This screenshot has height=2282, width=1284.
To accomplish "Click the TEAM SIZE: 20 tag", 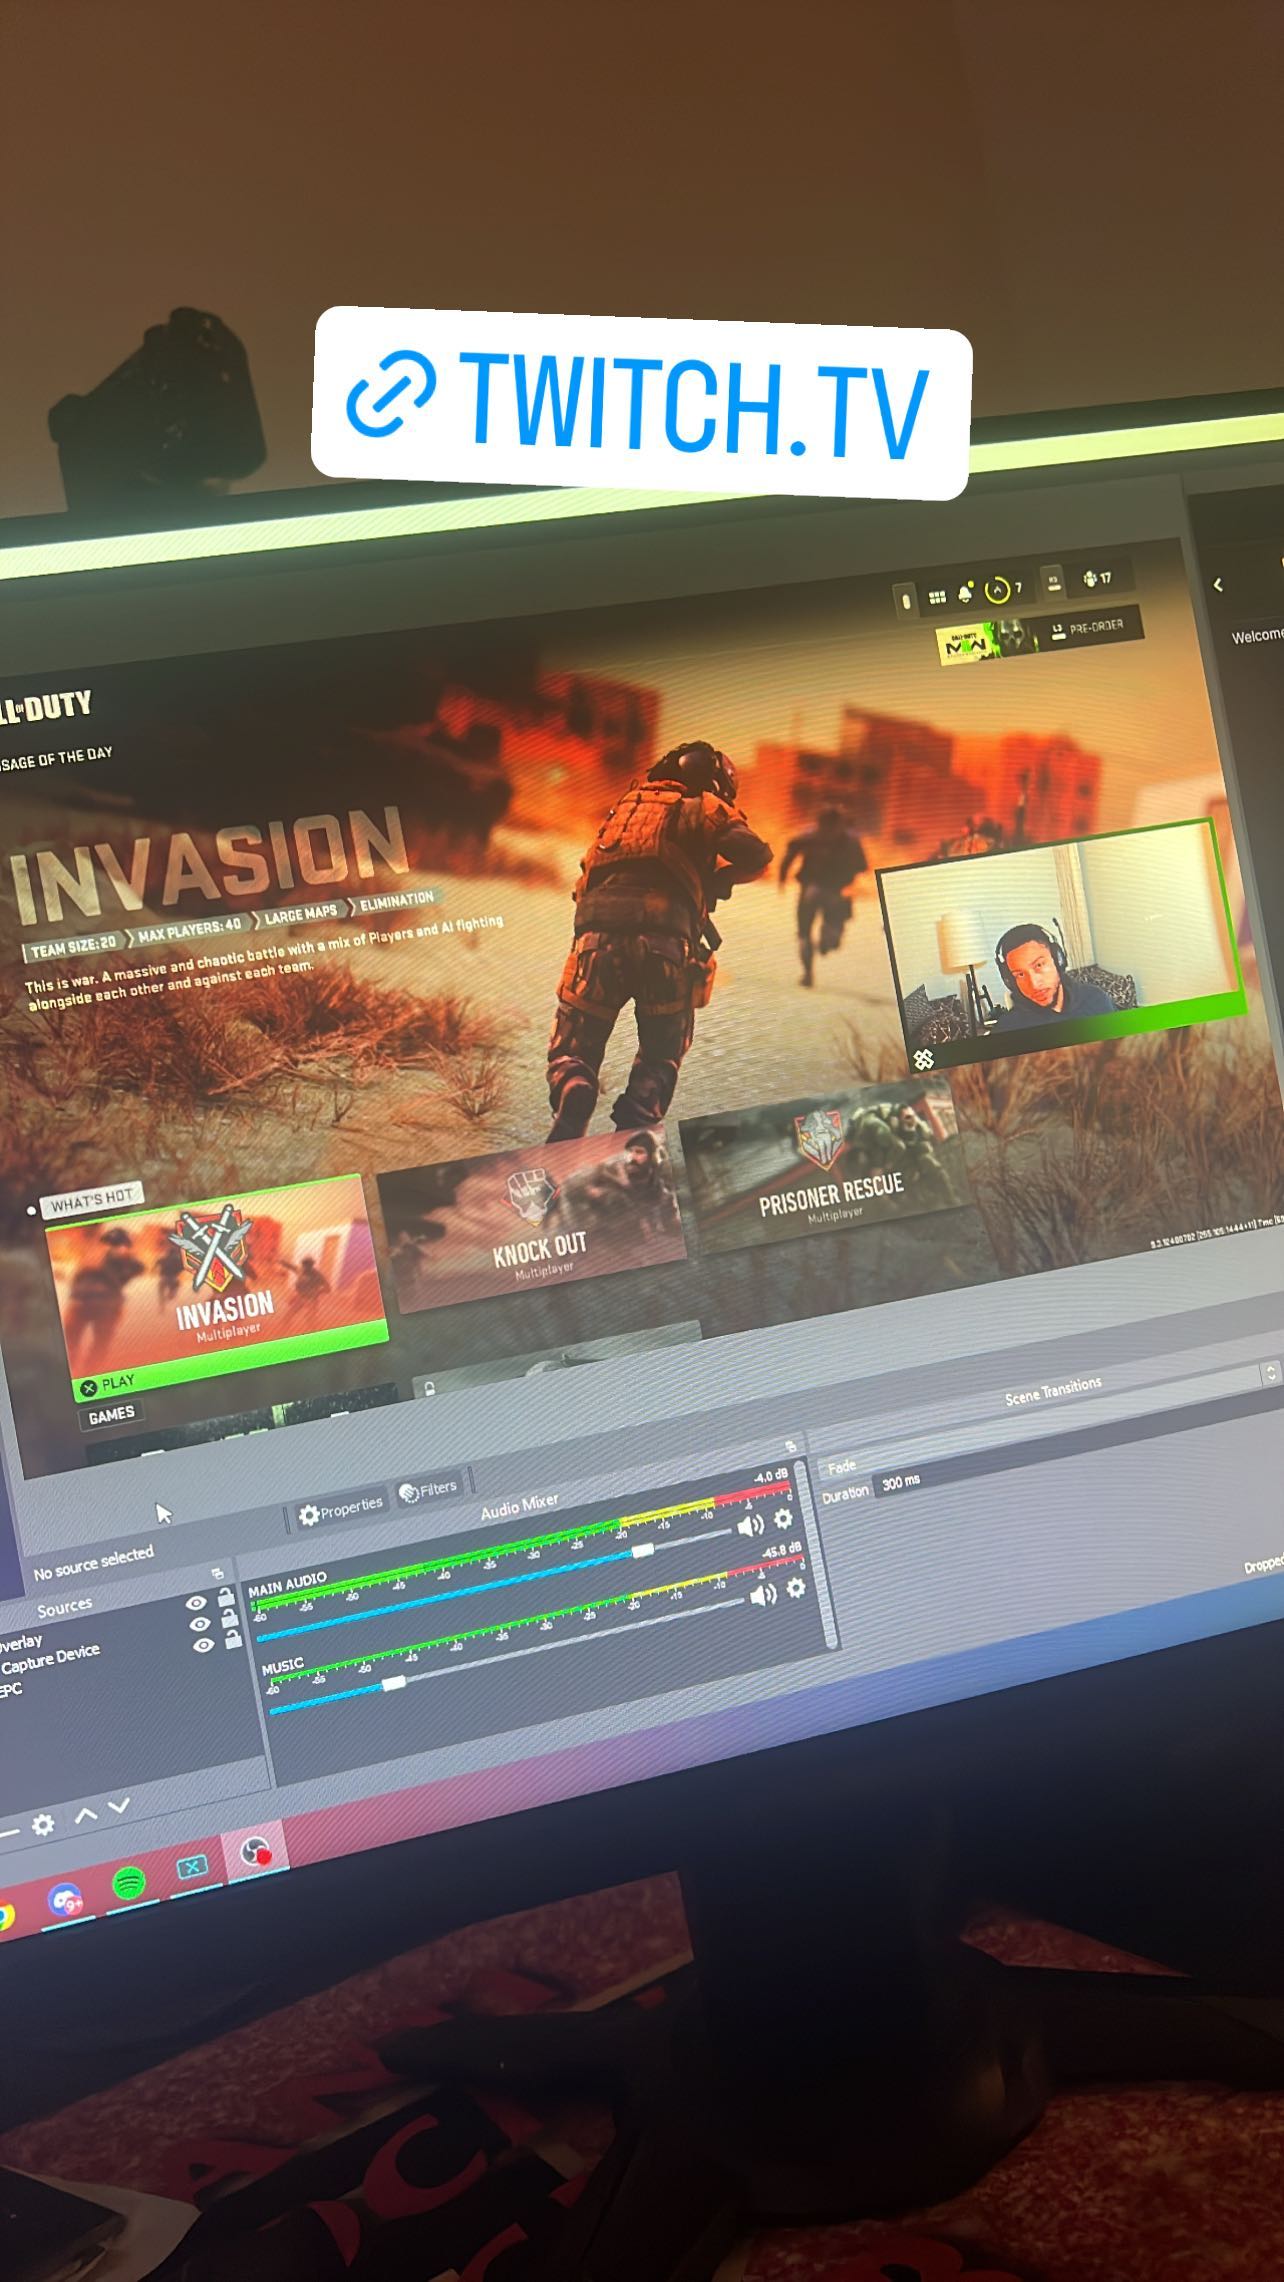I will pos(72,945).
